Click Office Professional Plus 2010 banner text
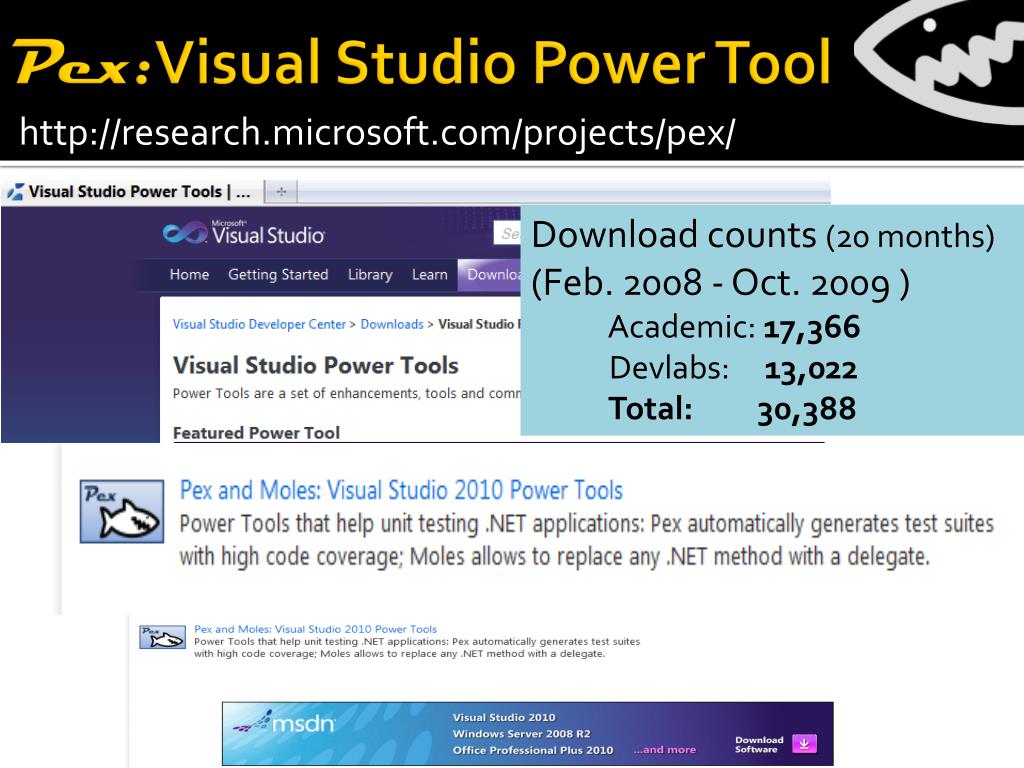 pyautogui.click(x=533, y=750)
